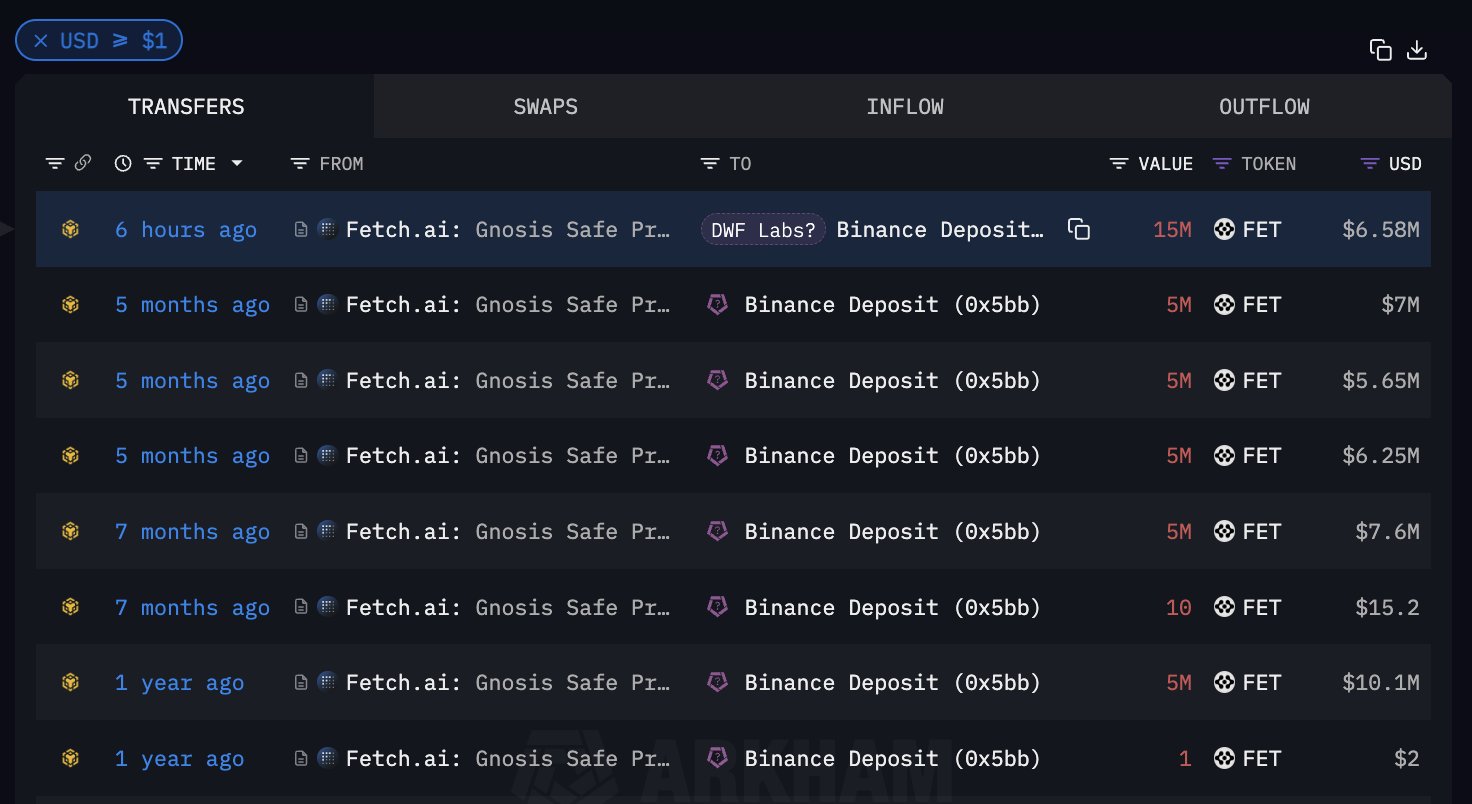Open the INFLOW tab
The width and height of the screenshot is (1472, 804).
coord(904,106)
